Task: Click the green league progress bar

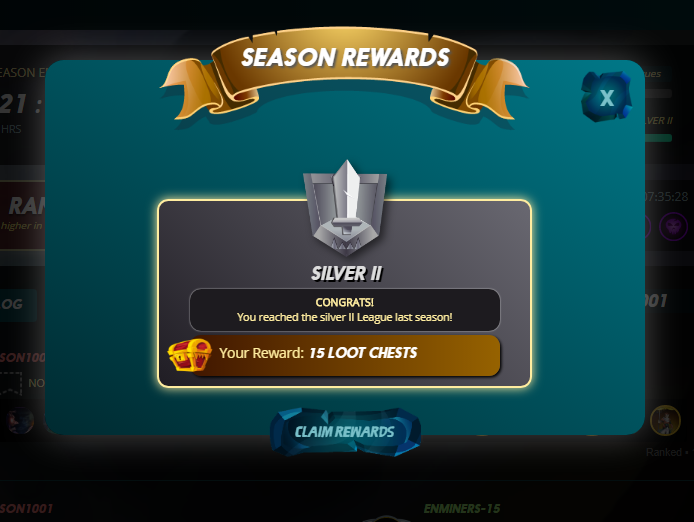Action: pos(658,138)
